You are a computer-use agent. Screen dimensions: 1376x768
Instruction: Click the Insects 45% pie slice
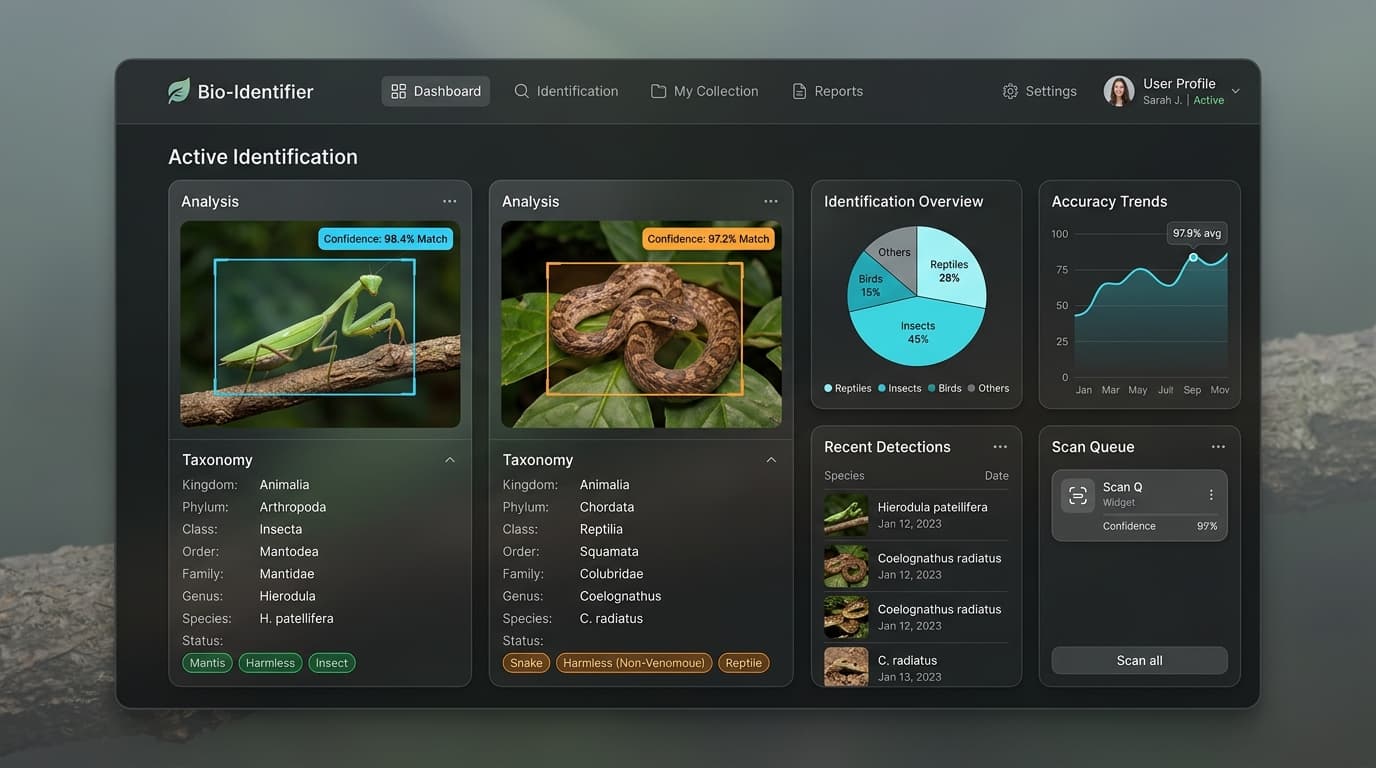click(x=918, y=332)
